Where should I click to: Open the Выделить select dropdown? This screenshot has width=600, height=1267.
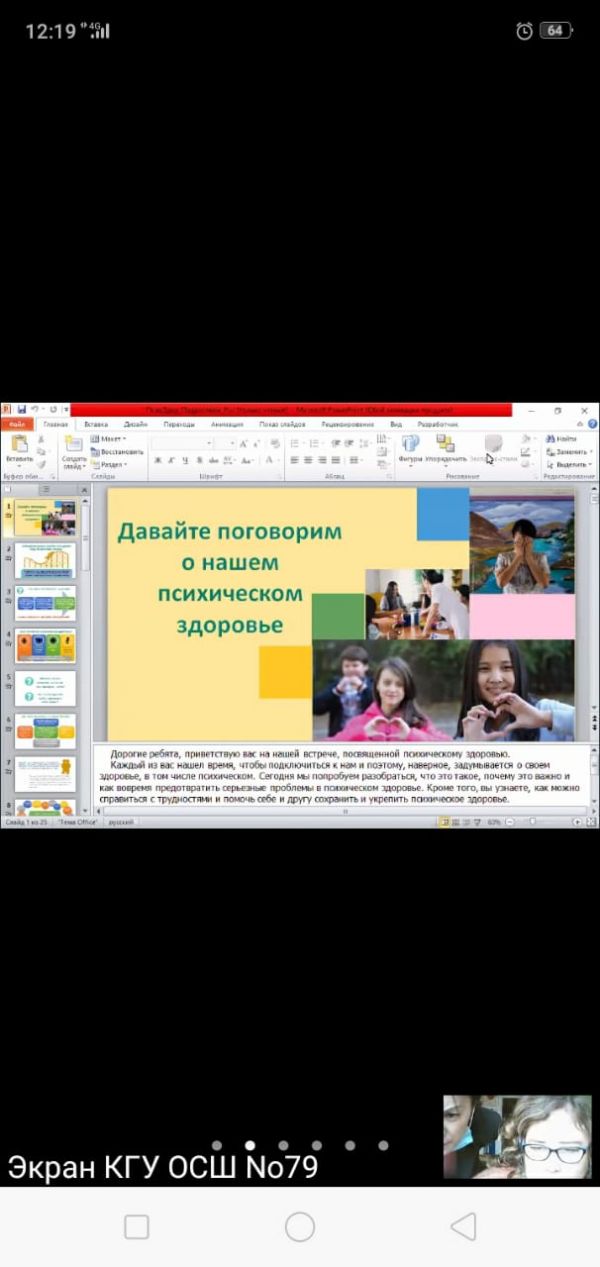571,464
